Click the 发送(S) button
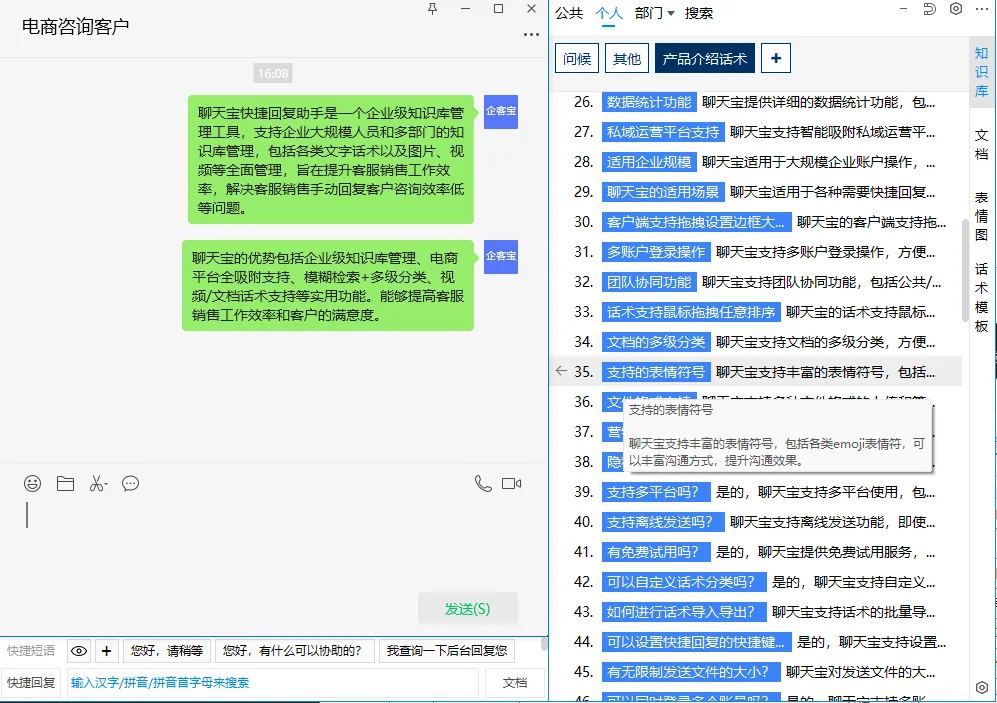This screenshot has height=703, width=997. pos(467,609)
